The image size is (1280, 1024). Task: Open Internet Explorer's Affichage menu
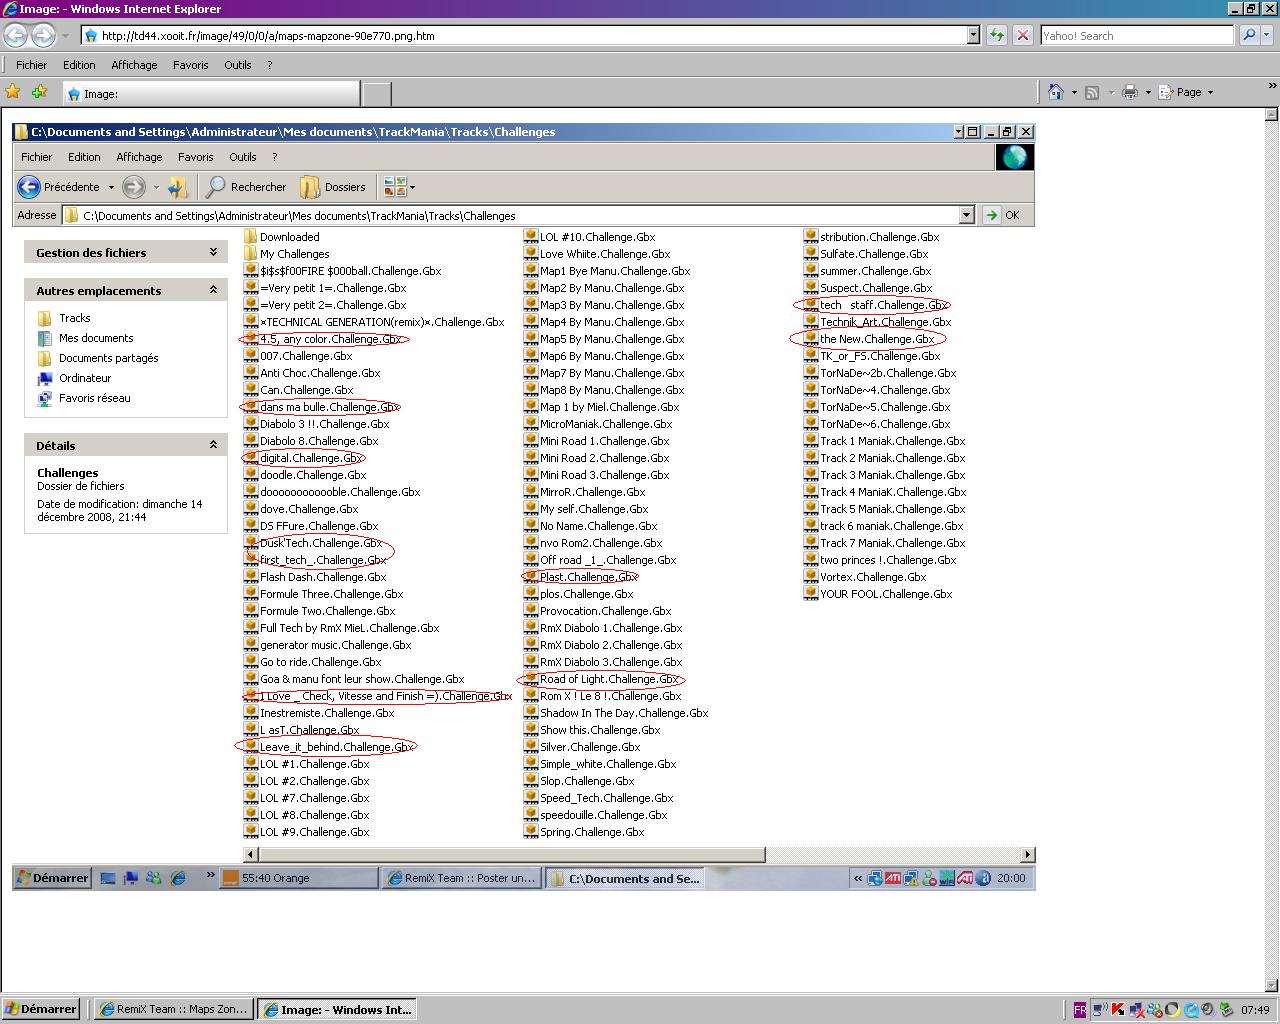[x=134, y=65]
